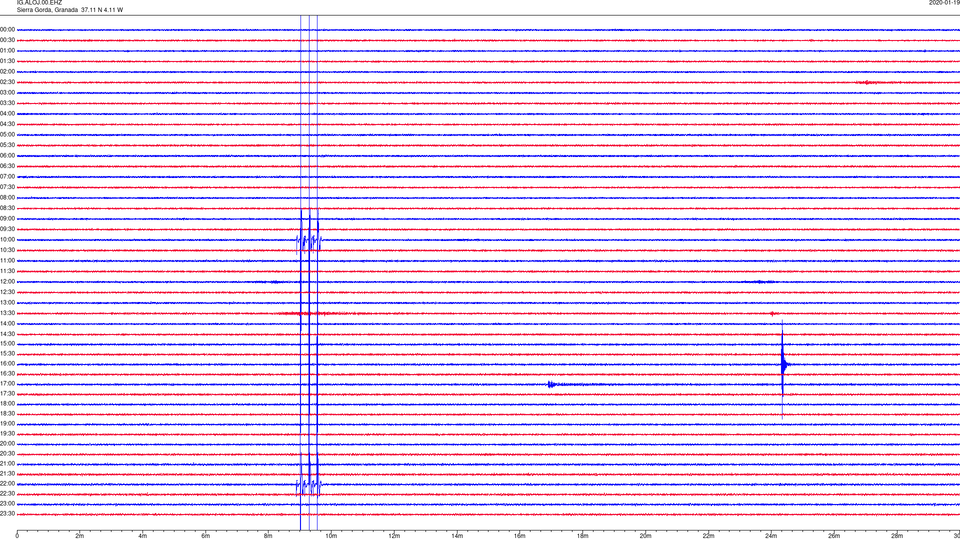Click the '06:00' time label
960x540 pixels.
tap(7, 156)
